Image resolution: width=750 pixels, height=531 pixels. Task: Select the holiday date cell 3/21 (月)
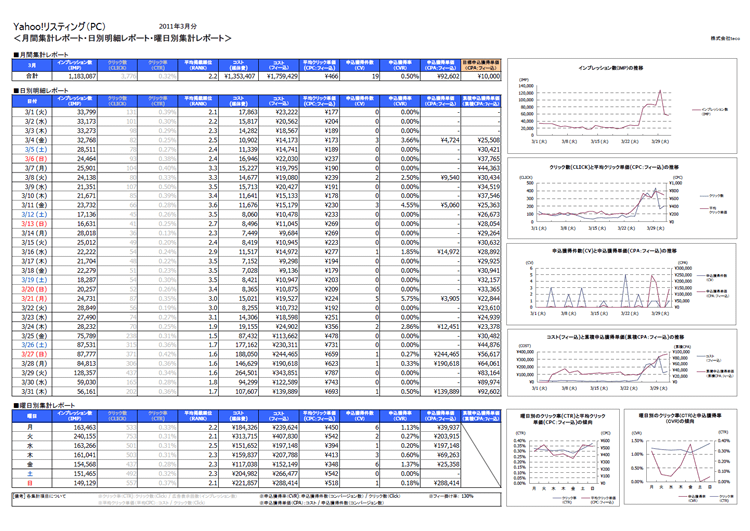tap(32, 299)
